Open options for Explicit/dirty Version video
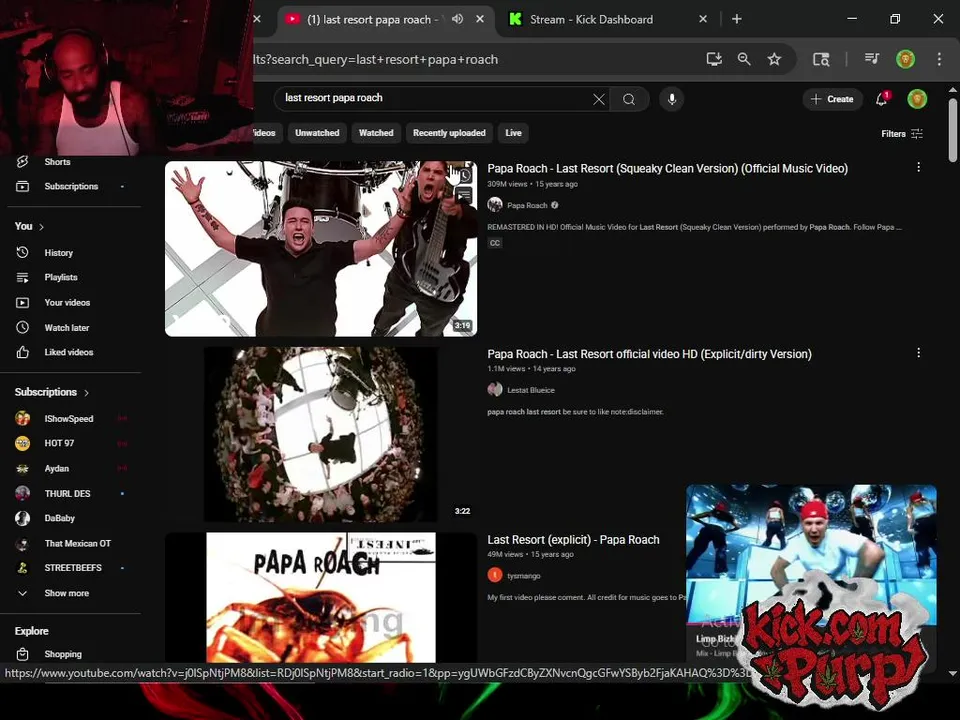The width and height of the screenshot is (960, 720). [x=918, y=353]
